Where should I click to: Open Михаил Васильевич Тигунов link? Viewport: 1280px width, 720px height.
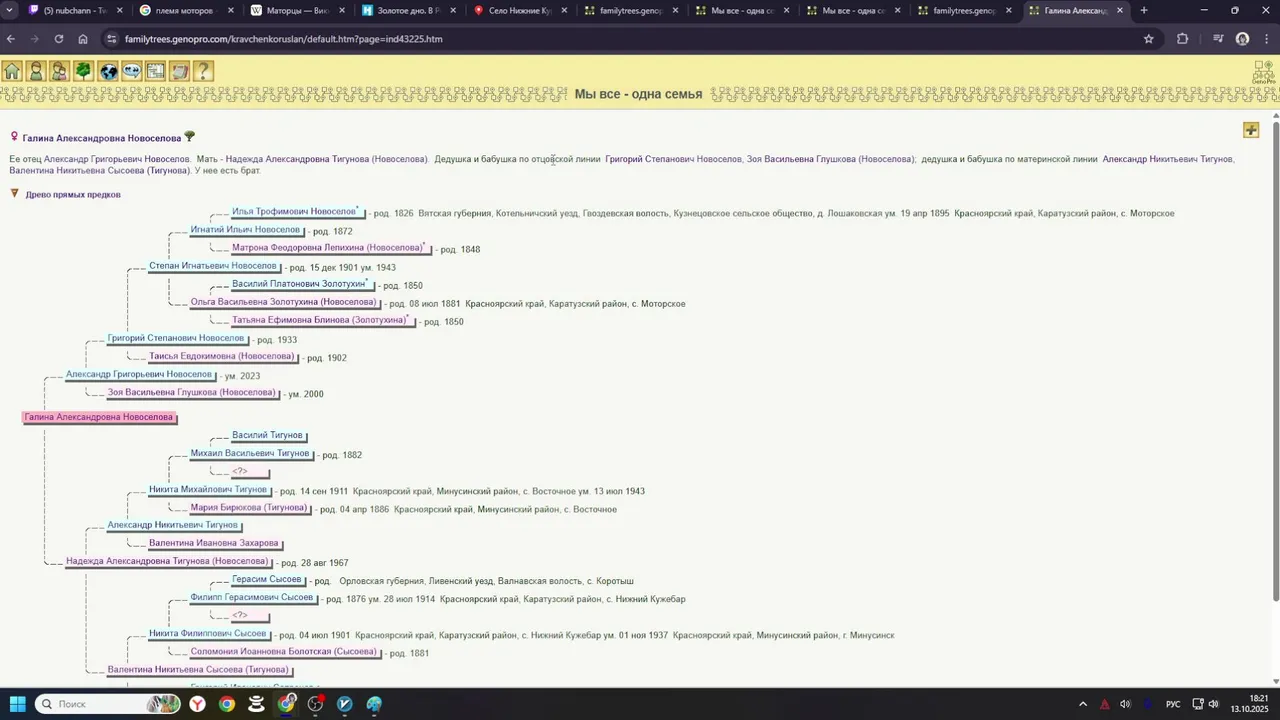(x=250, y=453)
